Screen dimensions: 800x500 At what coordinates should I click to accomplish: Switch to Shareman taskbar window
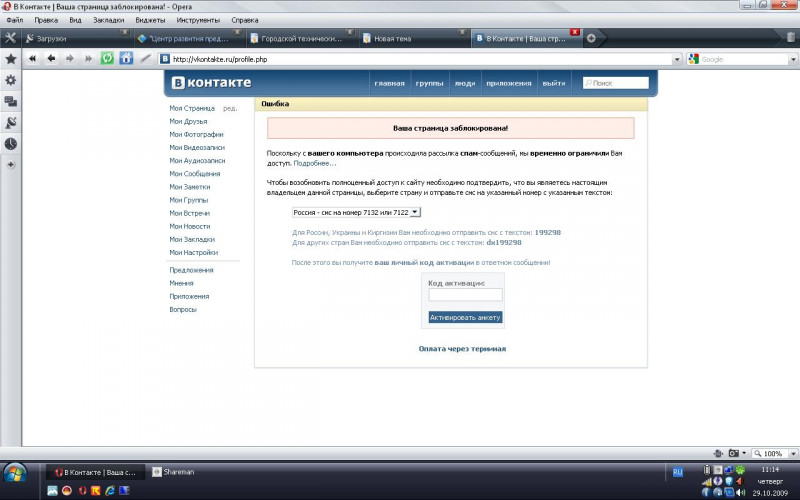pos(173,472)
